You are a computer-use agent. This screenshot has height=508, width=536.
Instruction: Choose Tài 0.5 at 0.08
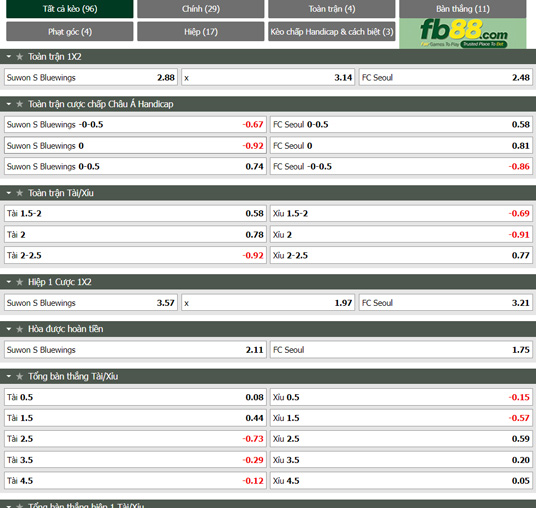[x=135, y=397]
